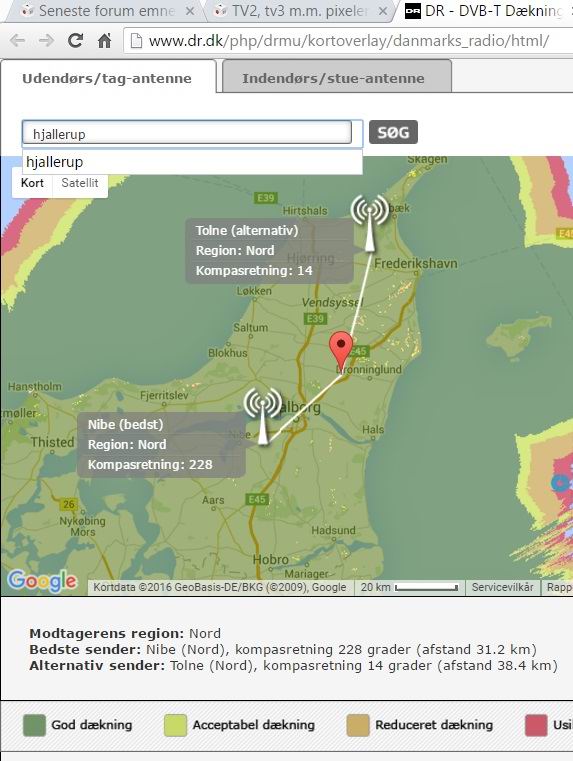Switch map to Satellit view

click(80, 183)
